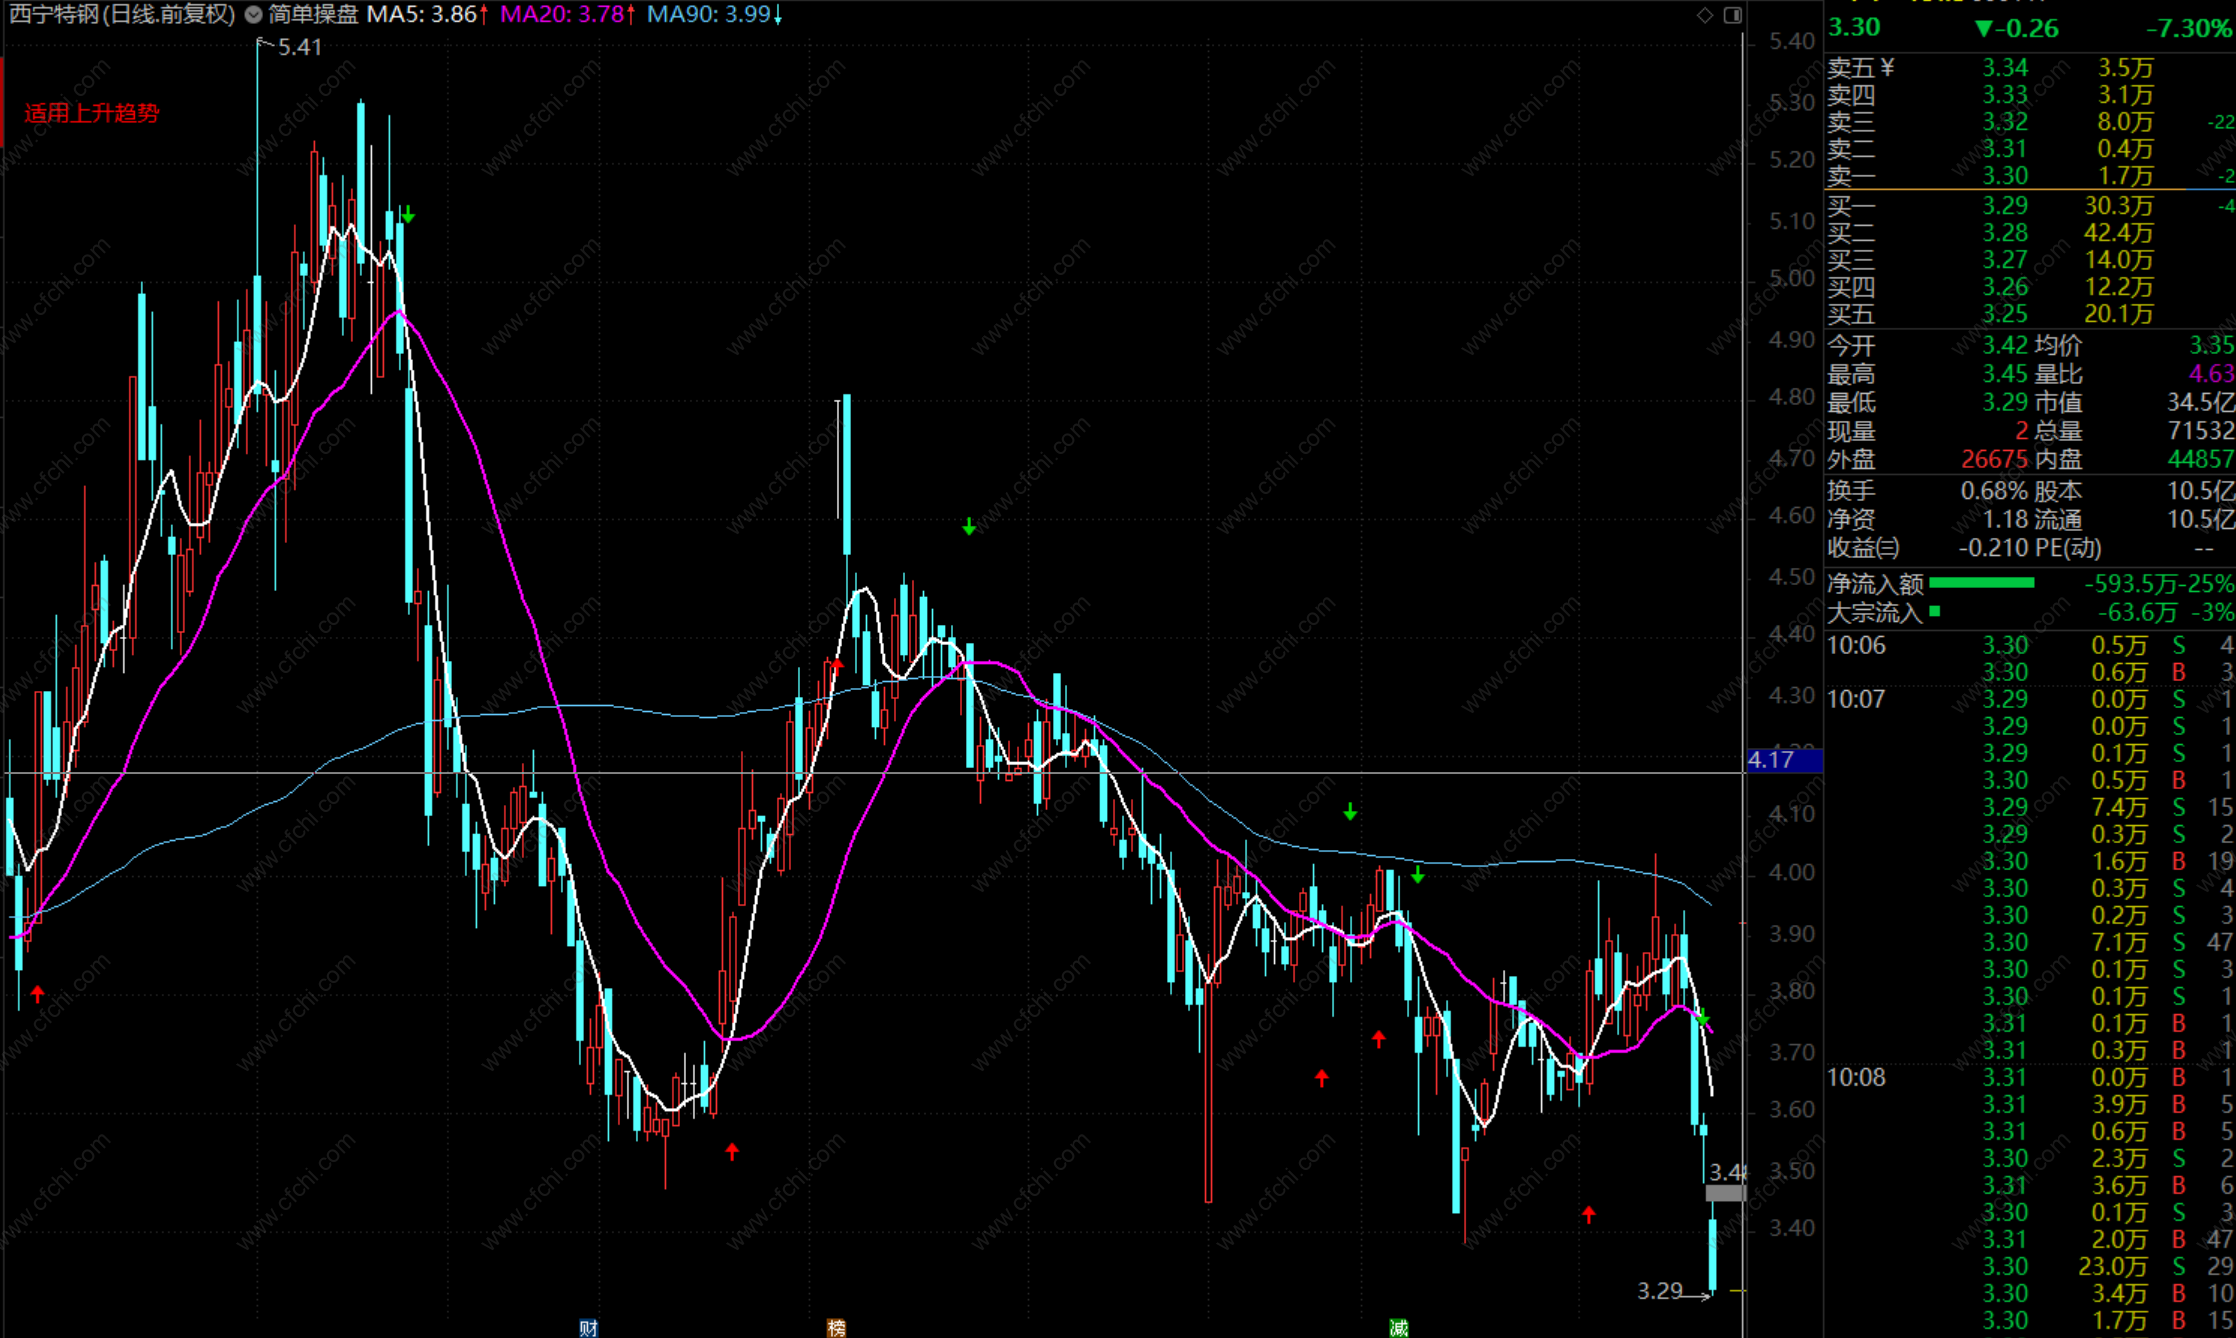This screenshot has height=1338, width=2236.
Task: Click the 5.41 high price annotation
Action: [298, 47]
